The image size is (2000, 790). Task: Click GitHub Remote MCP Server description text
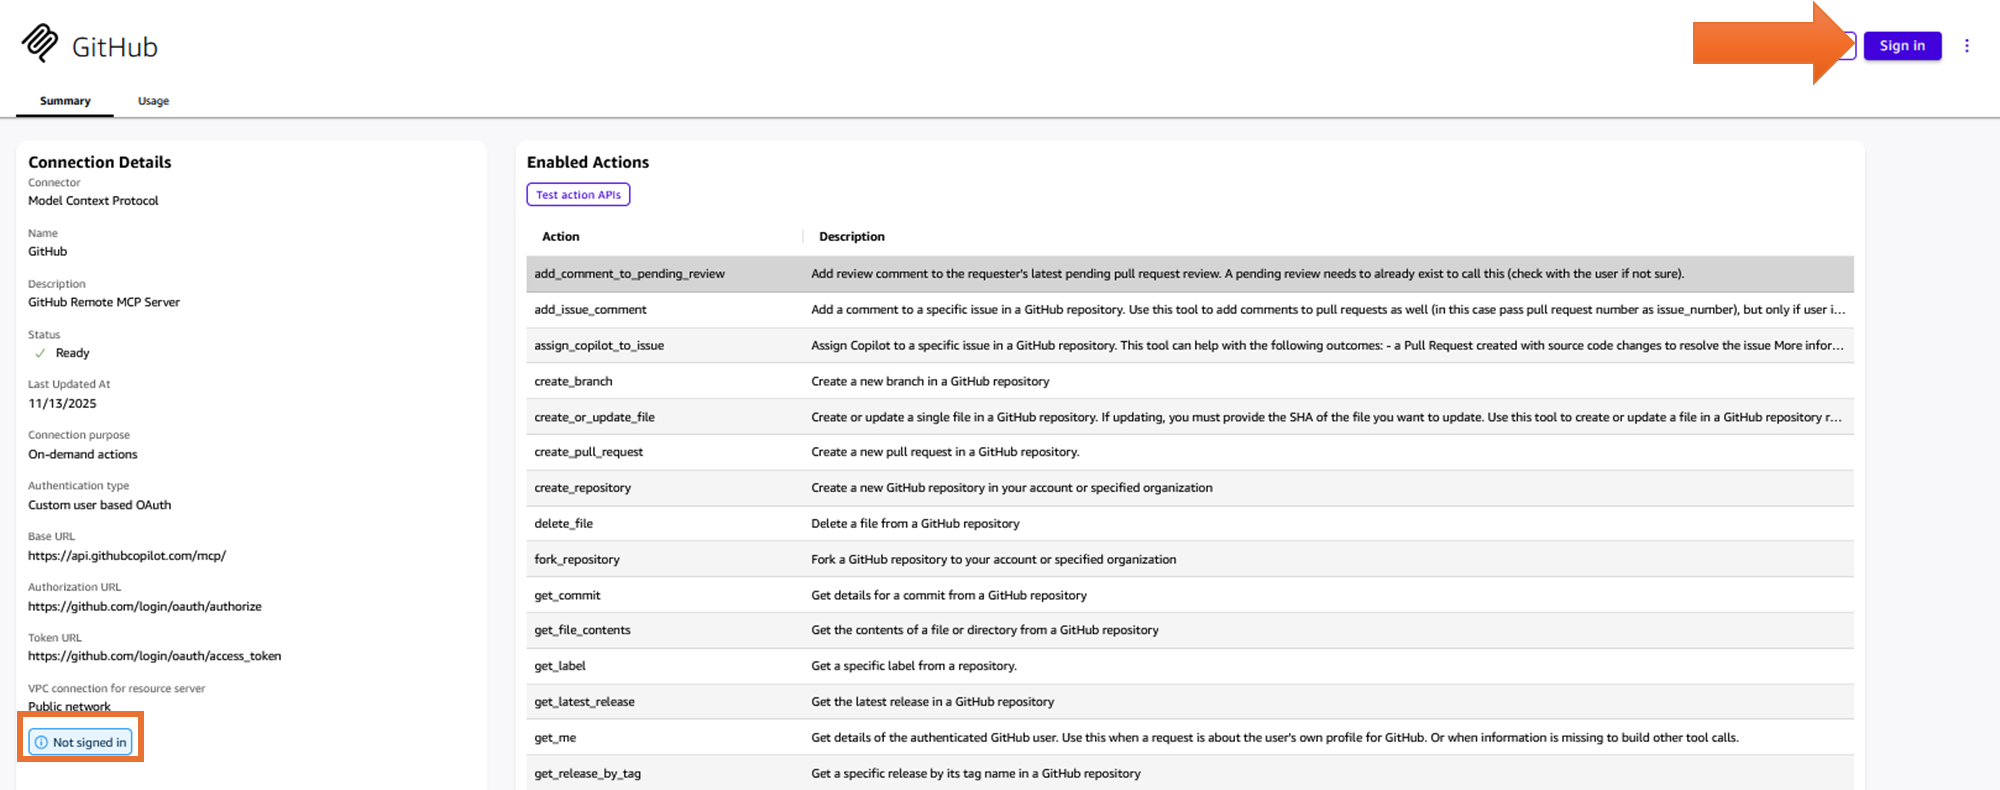(x=104, y=303)
